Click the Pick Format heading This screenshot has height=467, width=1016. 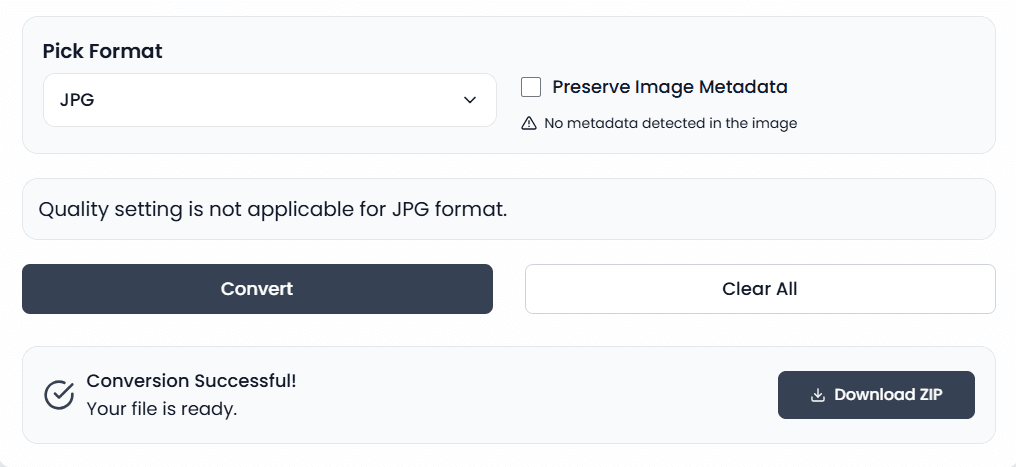102,51
